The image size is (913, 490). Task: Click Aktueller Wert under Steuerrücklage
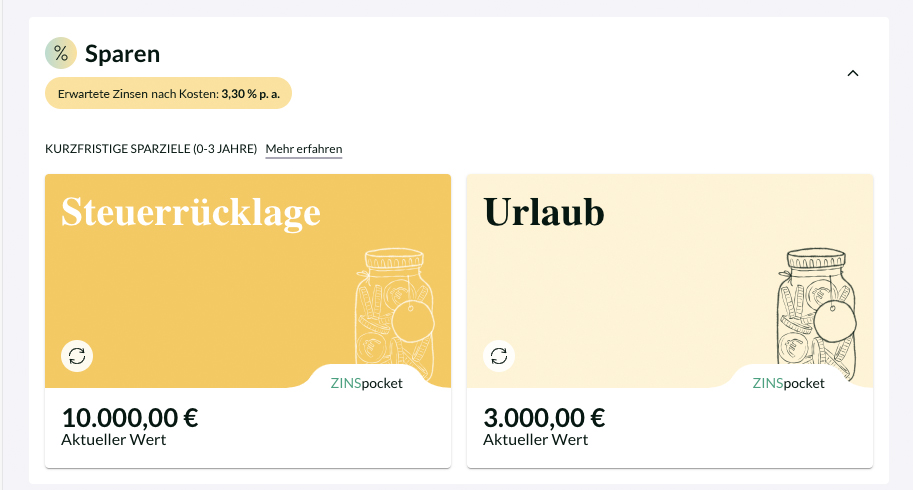pyautogui.click(x=114, y=439)
